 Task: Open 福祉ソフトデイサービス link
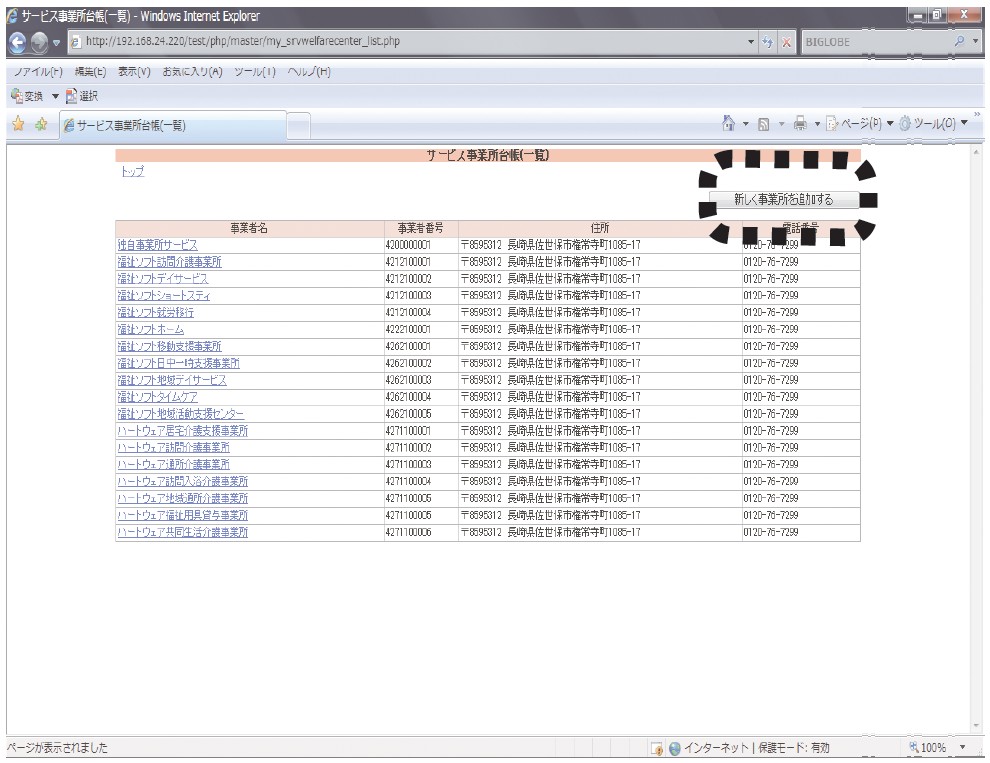[x=163, y=279]
